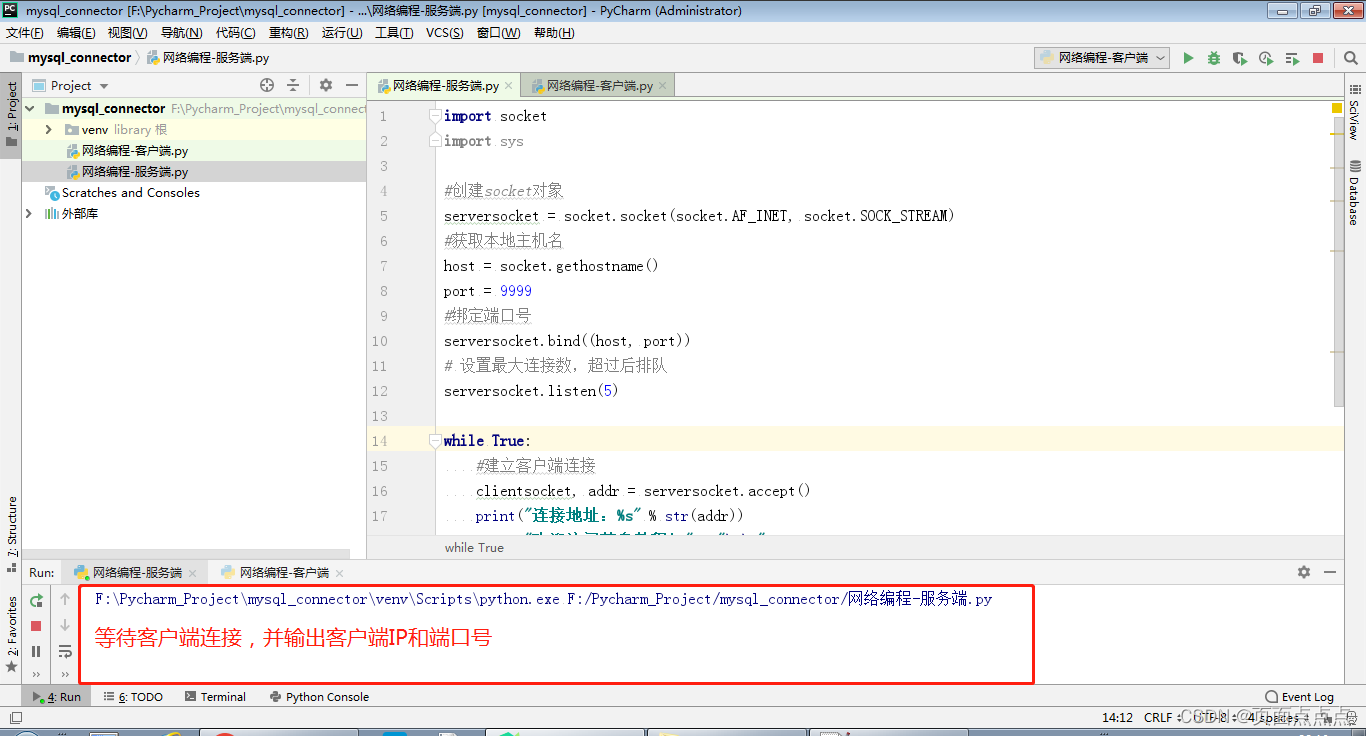
Task: Click the CRLF line separator in status bar
Action: [x=1158, y=718]
